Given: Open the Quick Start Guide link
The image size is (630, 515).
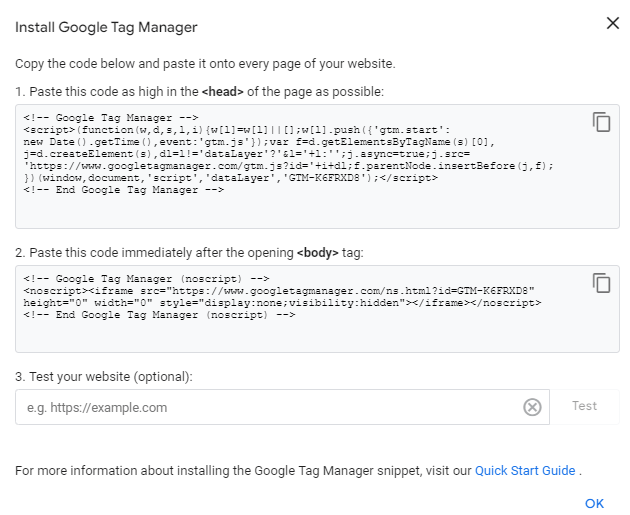Looking at the screenshot, I should (x=525, y=470).
